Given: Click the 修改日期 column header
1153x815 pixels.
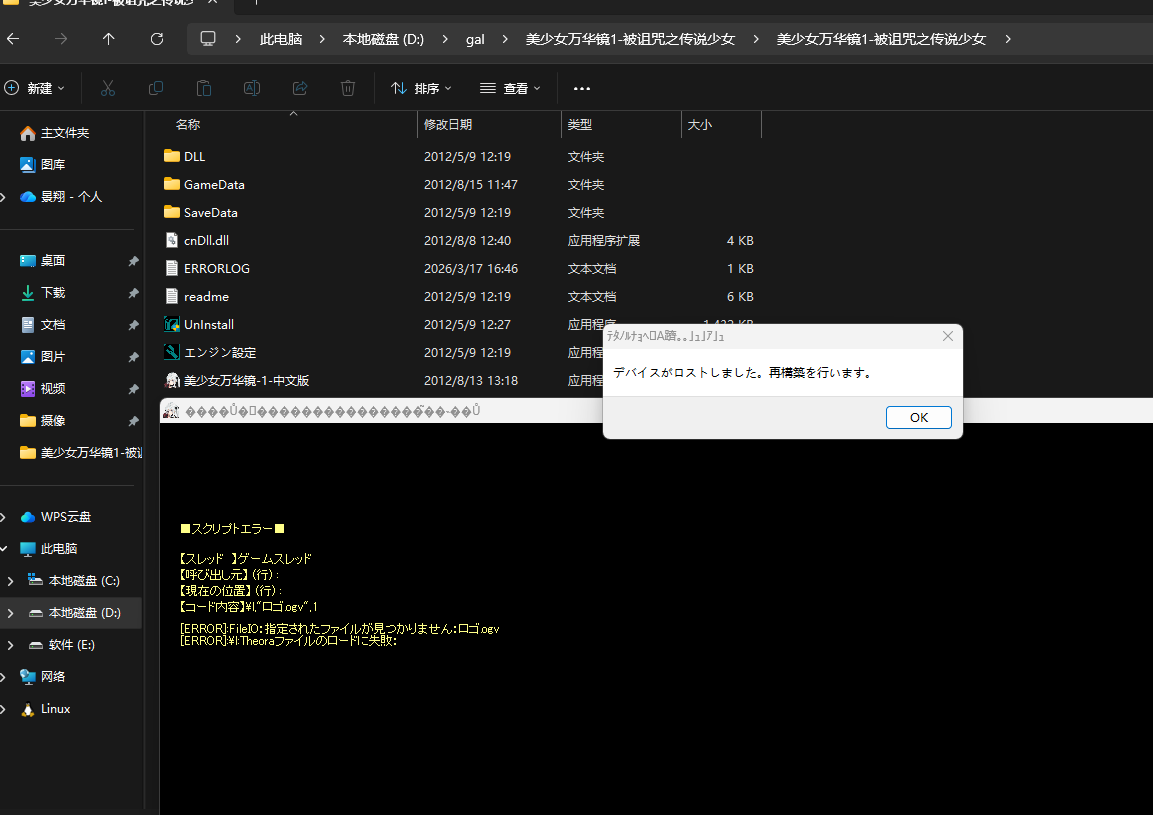Looking at the screenshot, I should [448, 125].
